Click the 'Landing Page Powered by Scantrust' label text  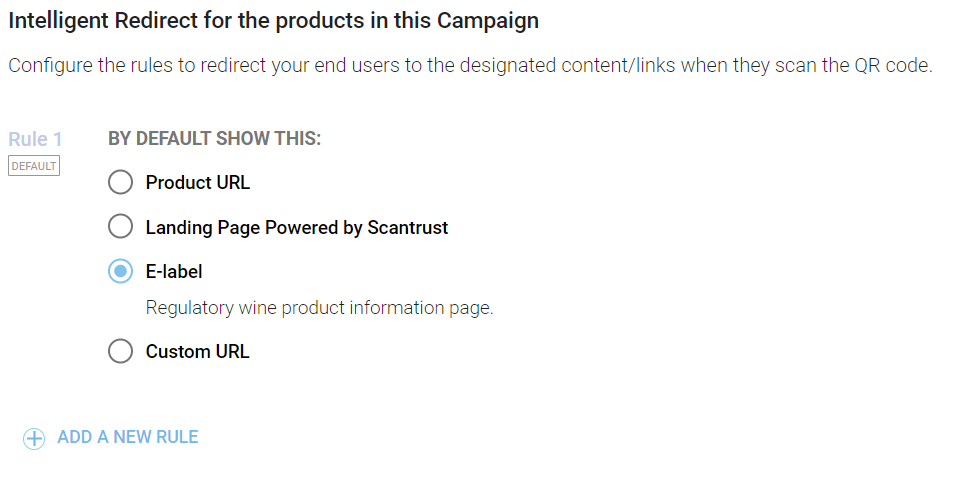296,227
